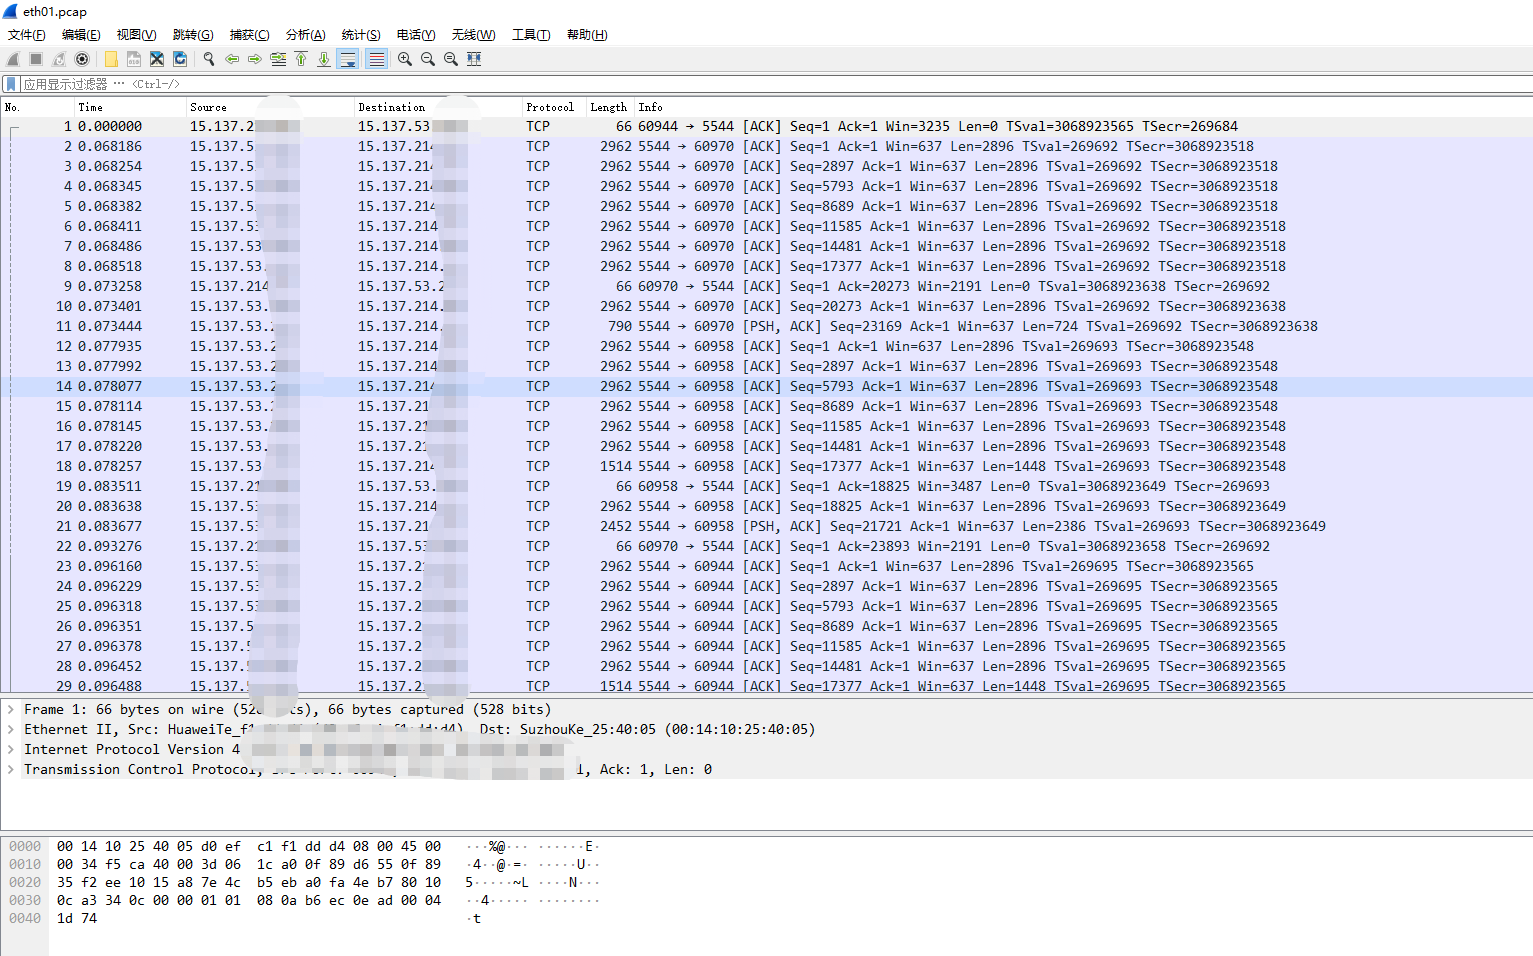Go to previous packet with left arrow
Screen dimensions: 1533x956
(232, 59)
